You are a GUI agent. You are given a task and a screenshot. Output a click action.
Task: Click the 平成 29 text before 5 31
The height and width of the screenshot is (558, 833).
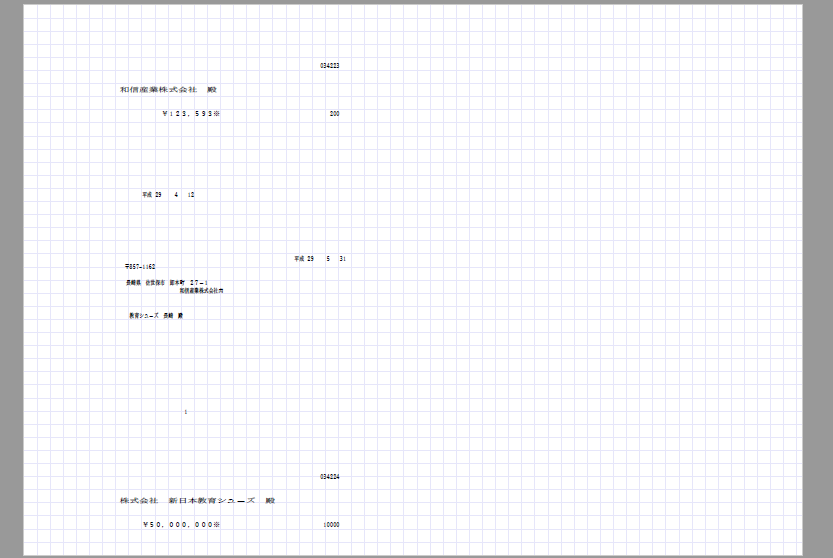point(304,259)
